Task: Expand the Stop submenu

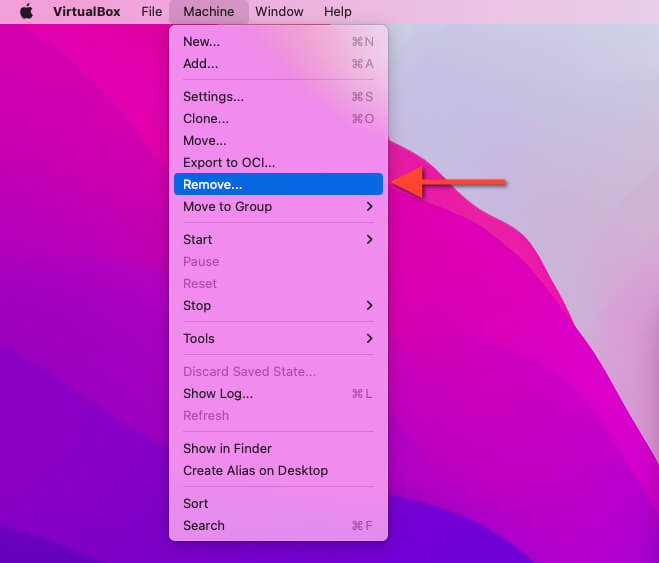Action: click(278, 305)
